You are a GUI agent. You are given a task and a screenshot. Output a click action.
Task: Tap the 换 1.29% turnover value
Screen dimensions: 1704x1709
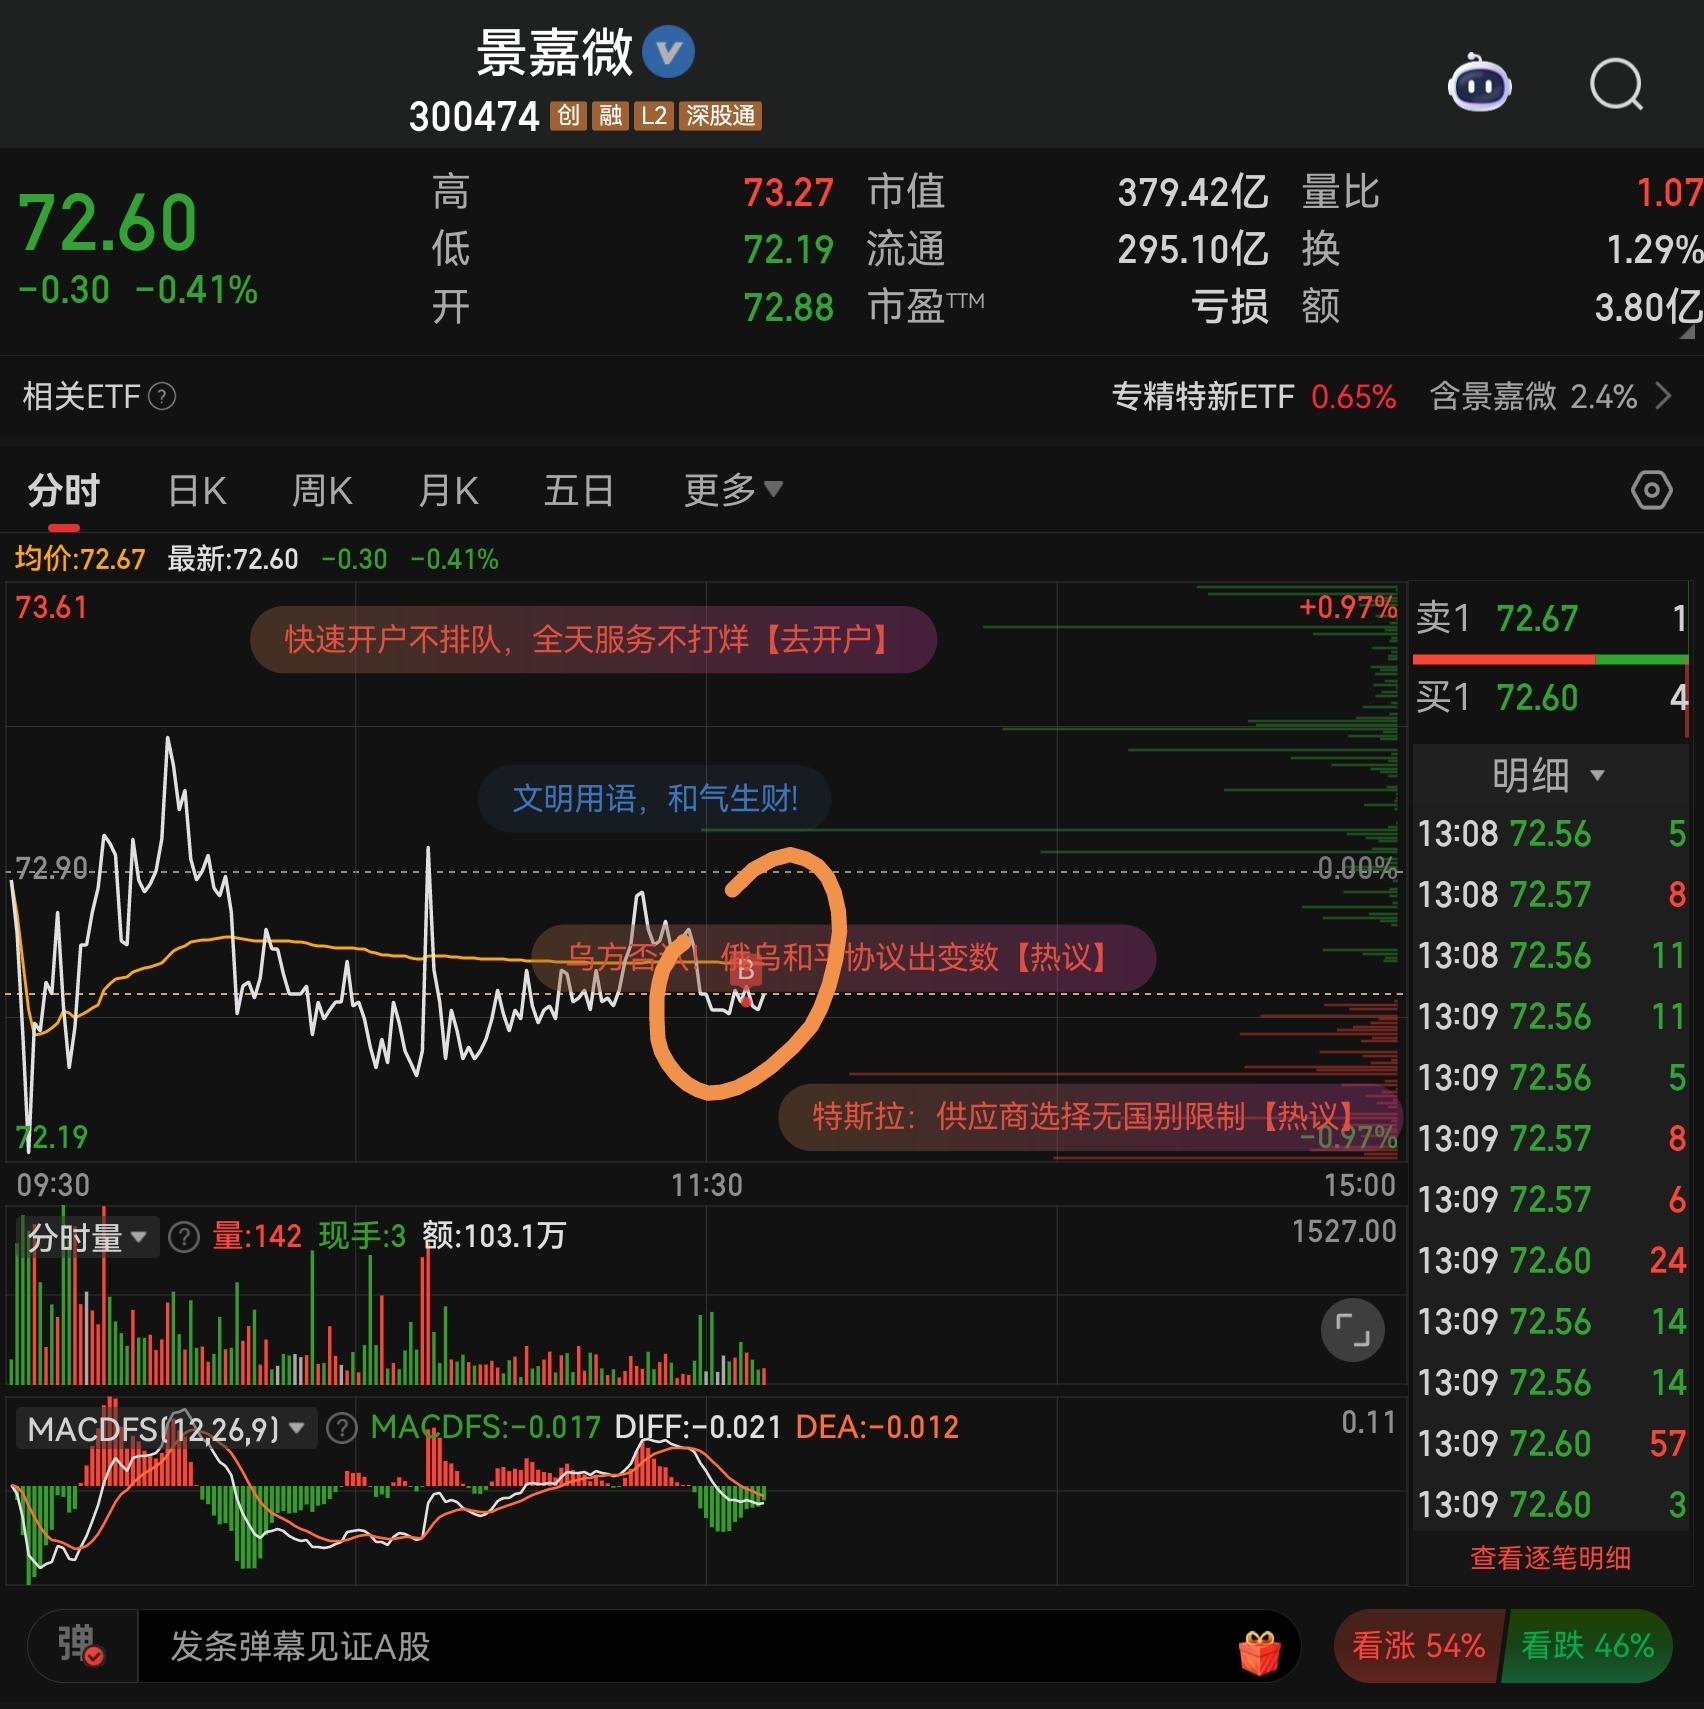[1654, 249]
